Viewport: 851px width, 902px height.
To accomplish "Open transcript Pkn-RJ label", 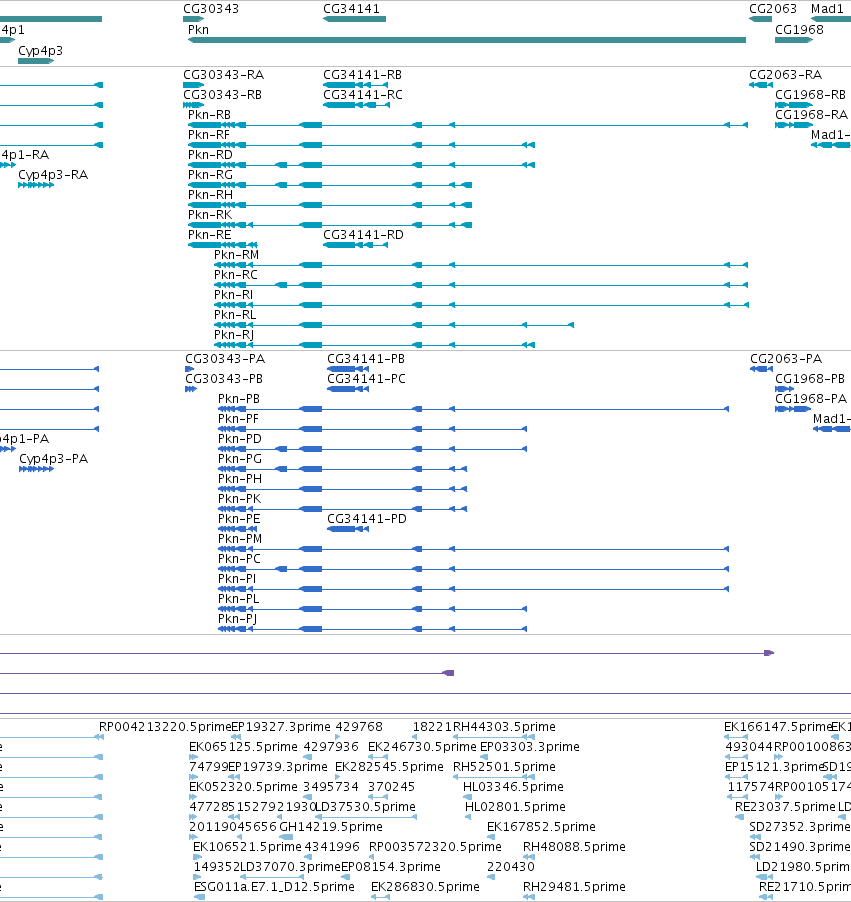I will pyautogui.click(x=234, y=335).
